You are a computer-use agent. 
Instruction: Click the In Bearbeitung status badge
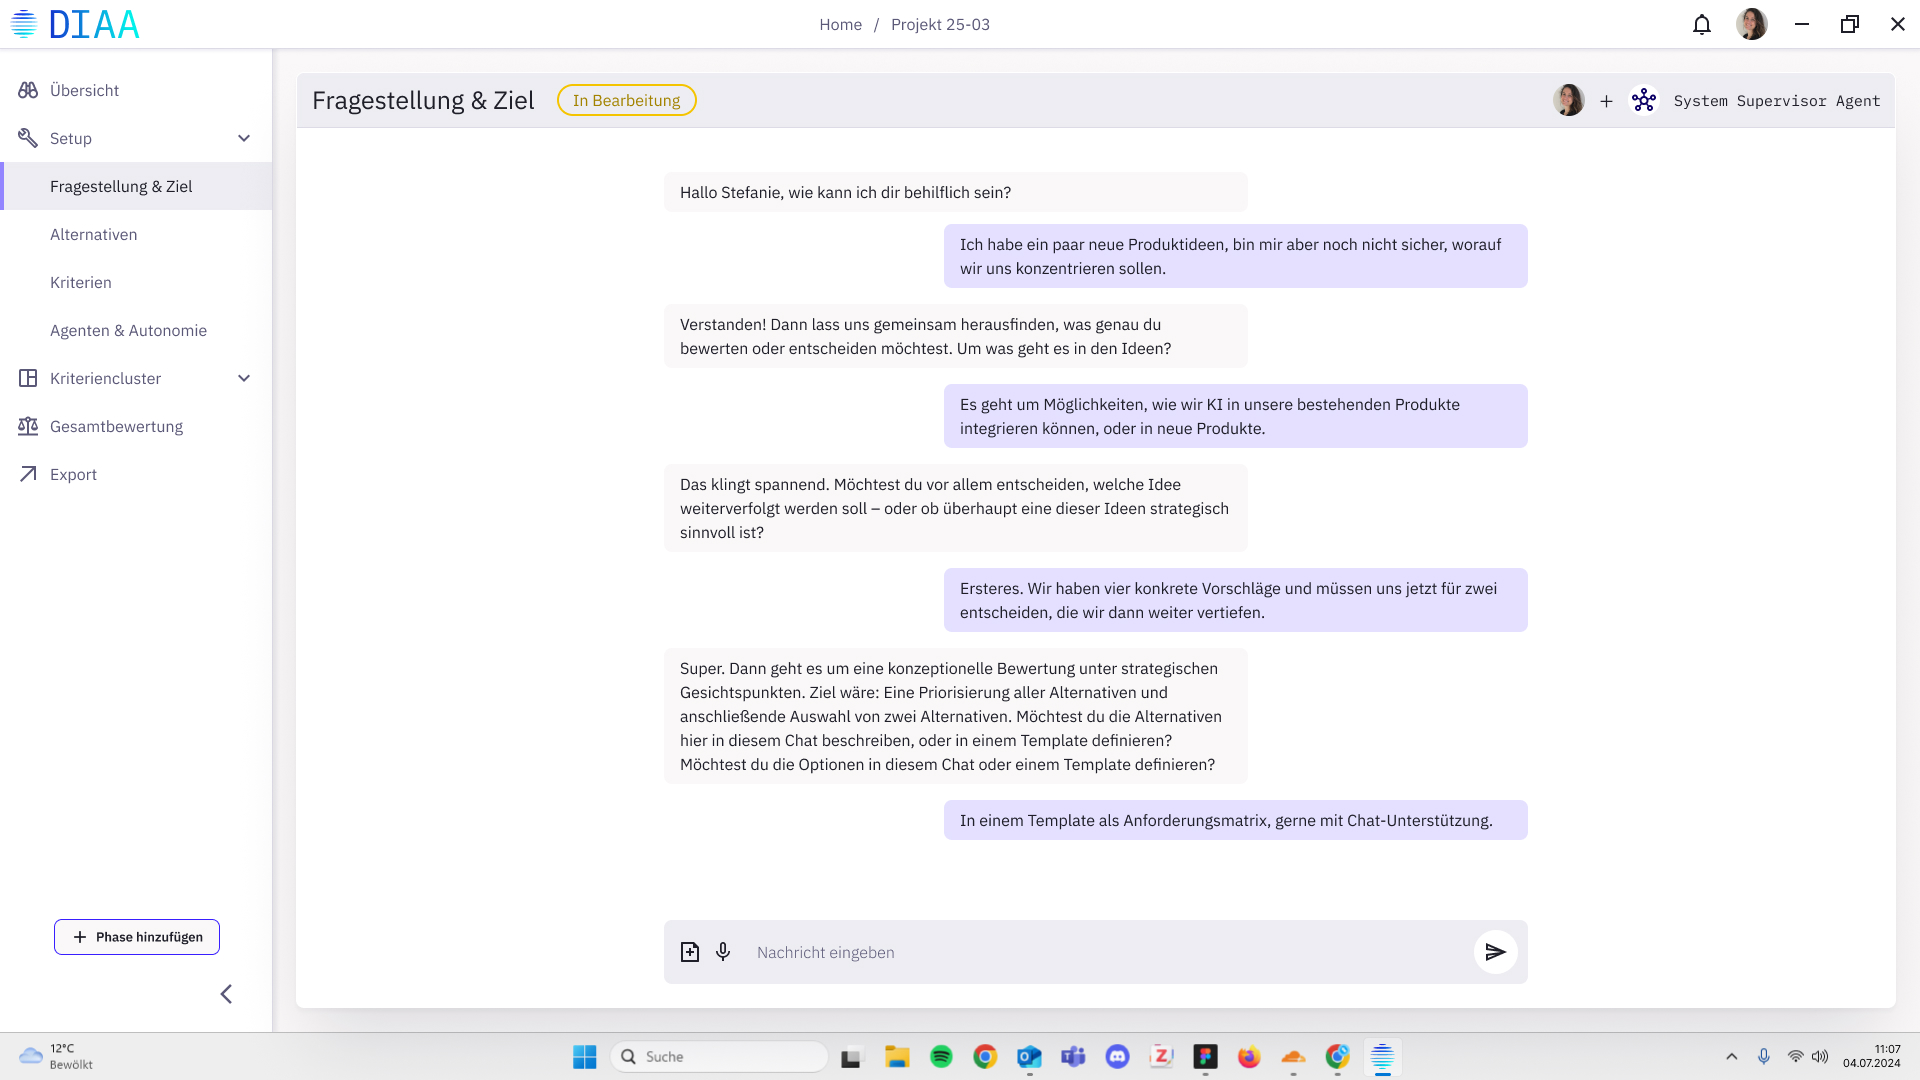tap(626, 100)
